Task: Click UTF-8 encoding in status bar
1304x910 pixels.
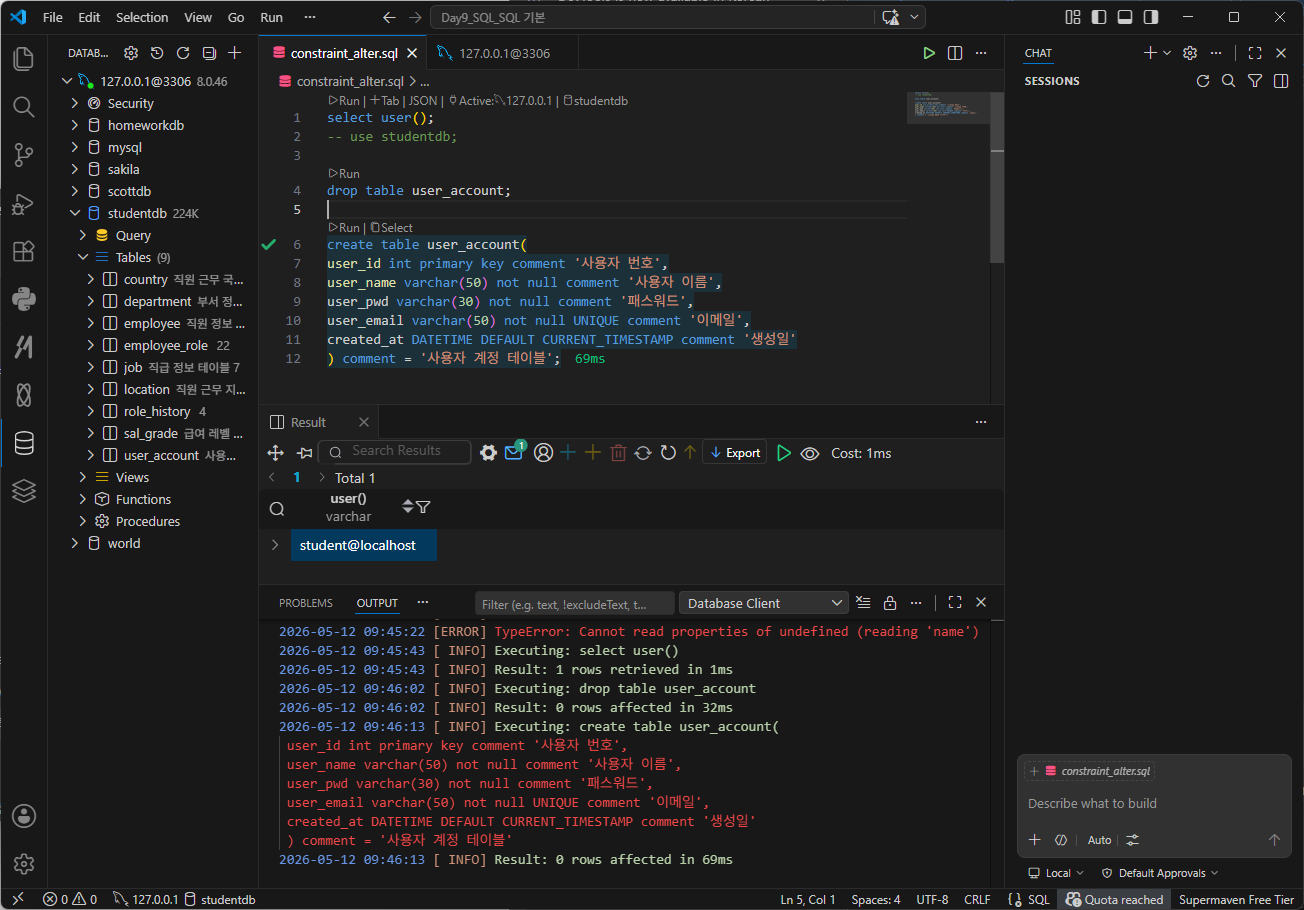Action: point(932,900)
